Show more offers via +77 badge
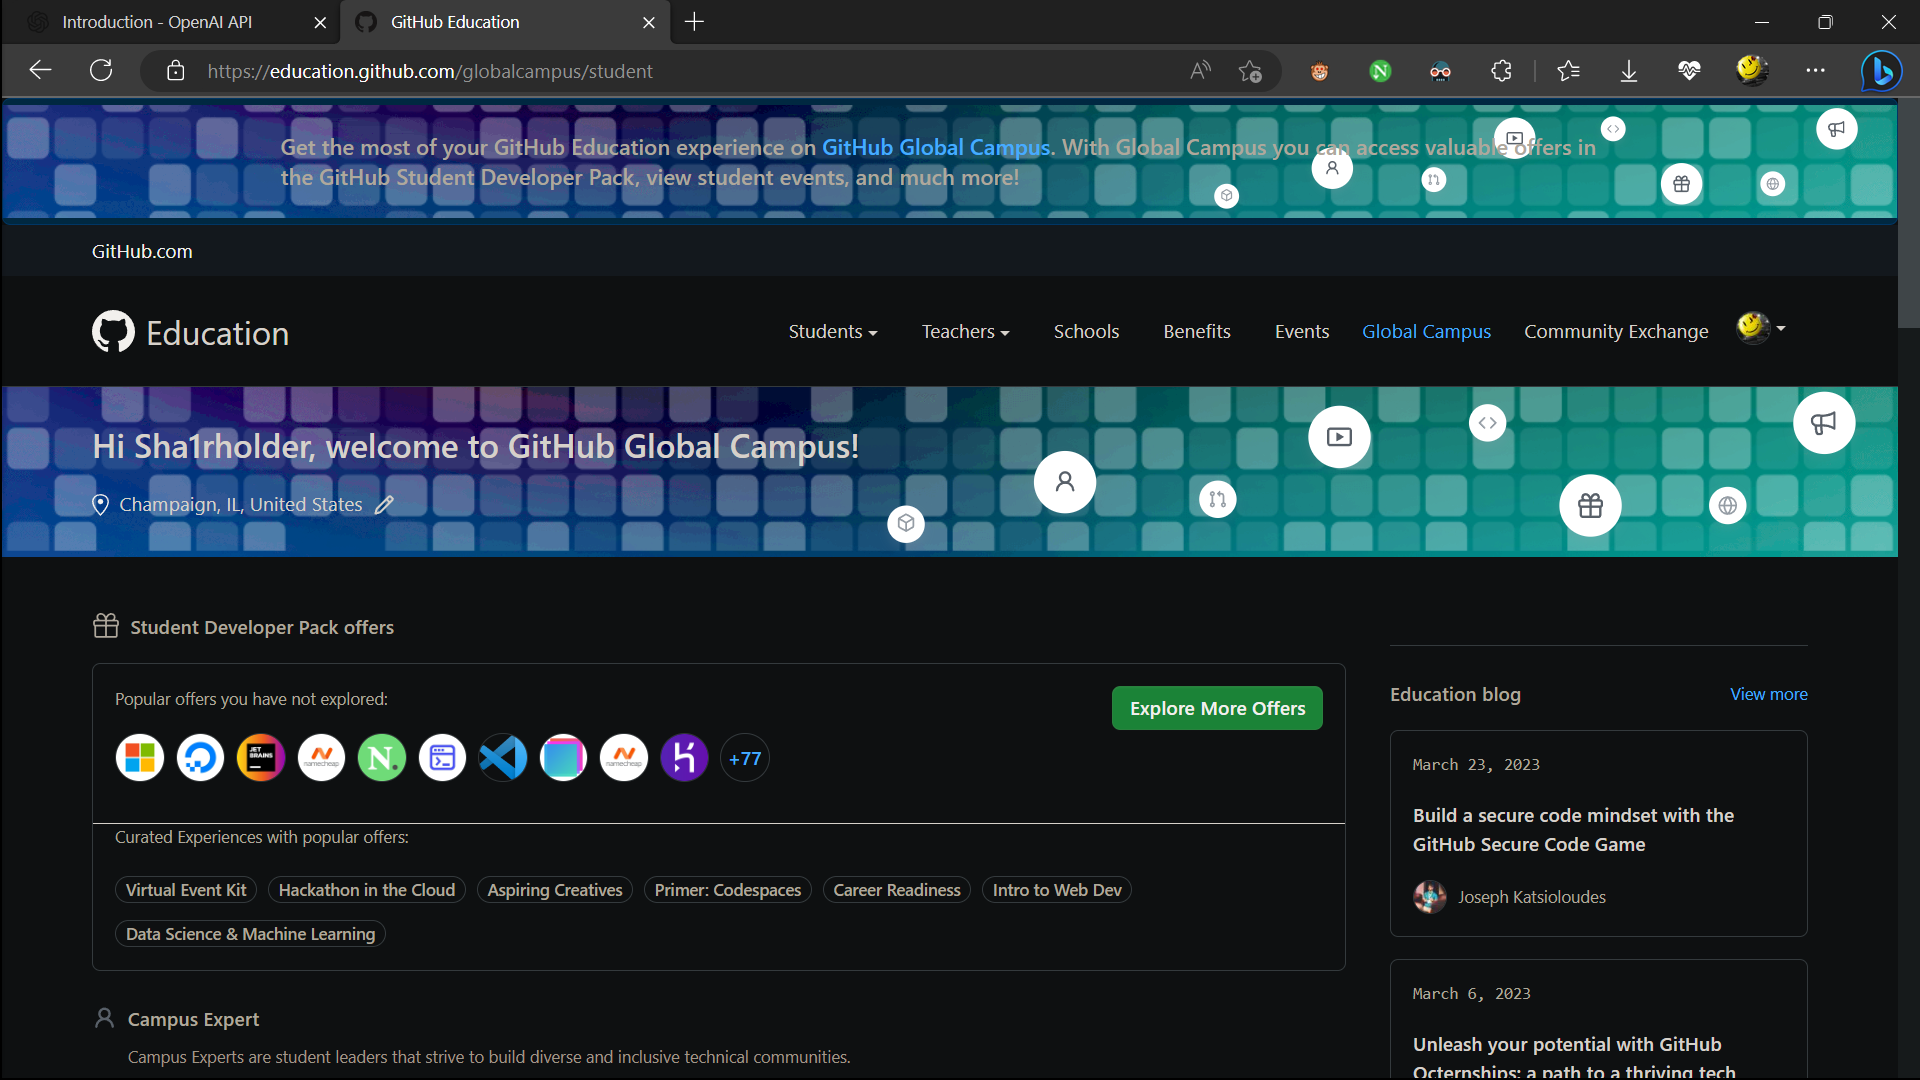1920x1080 pixels. coord(745,758)
